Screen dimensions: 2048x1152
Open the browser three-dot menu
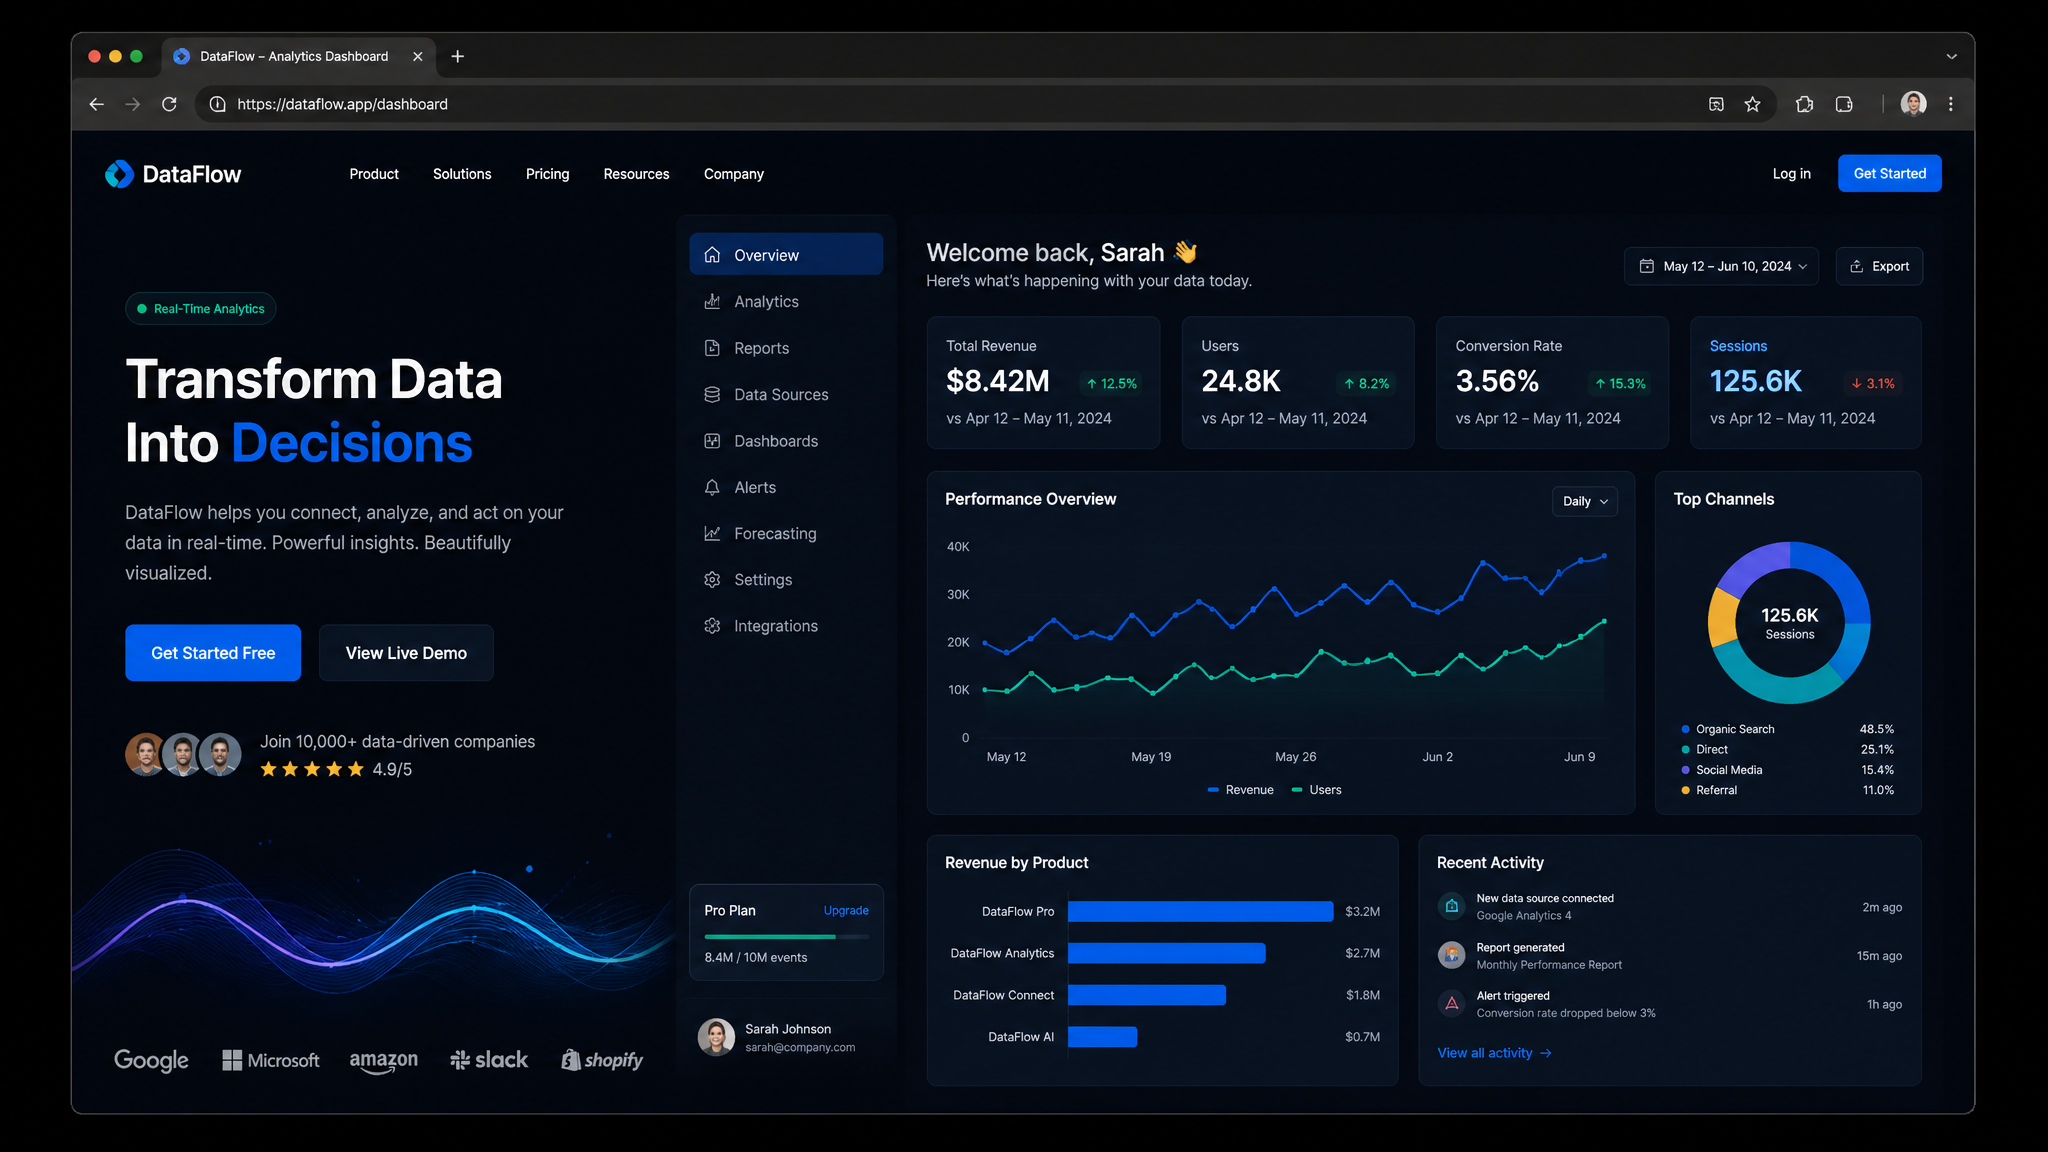coord(1950,104)
